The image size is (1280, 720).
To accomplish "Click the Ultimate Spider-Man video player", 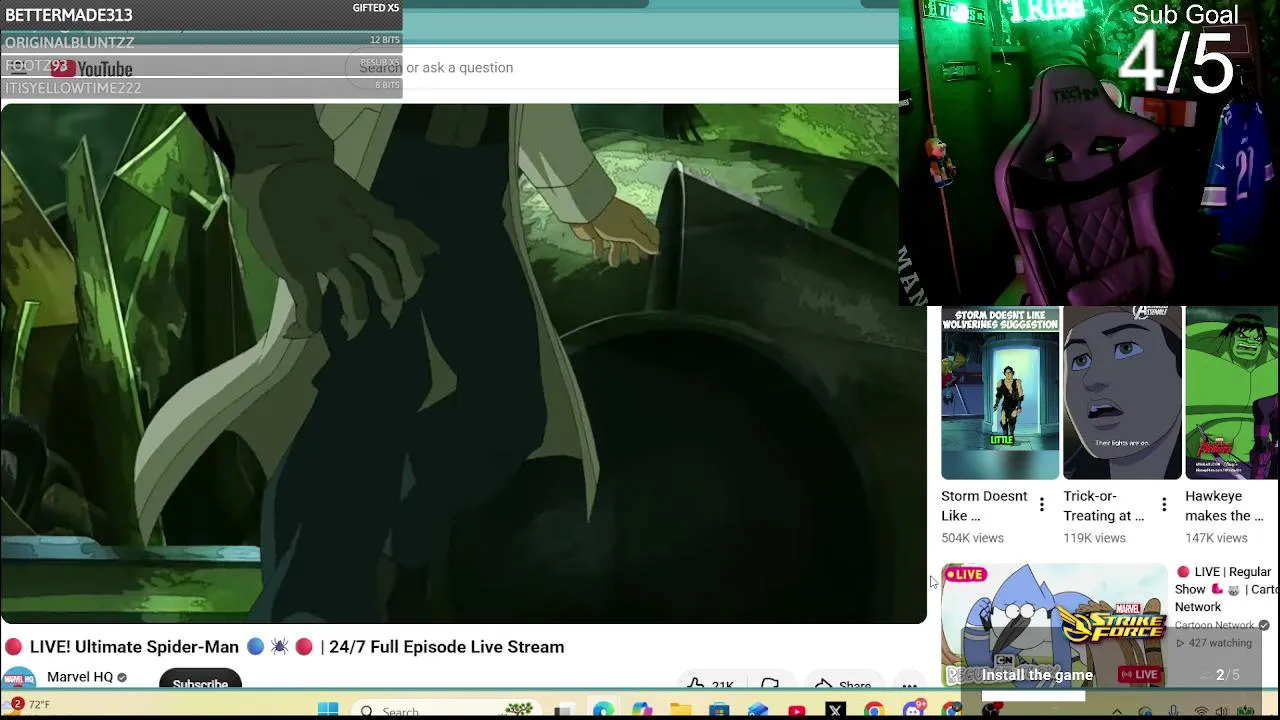I will 463,362.
